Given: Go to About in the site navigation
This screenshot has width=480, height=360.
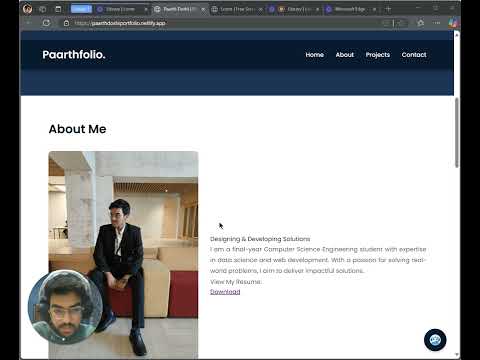Looking at the screenshot, I should [345, 55].
